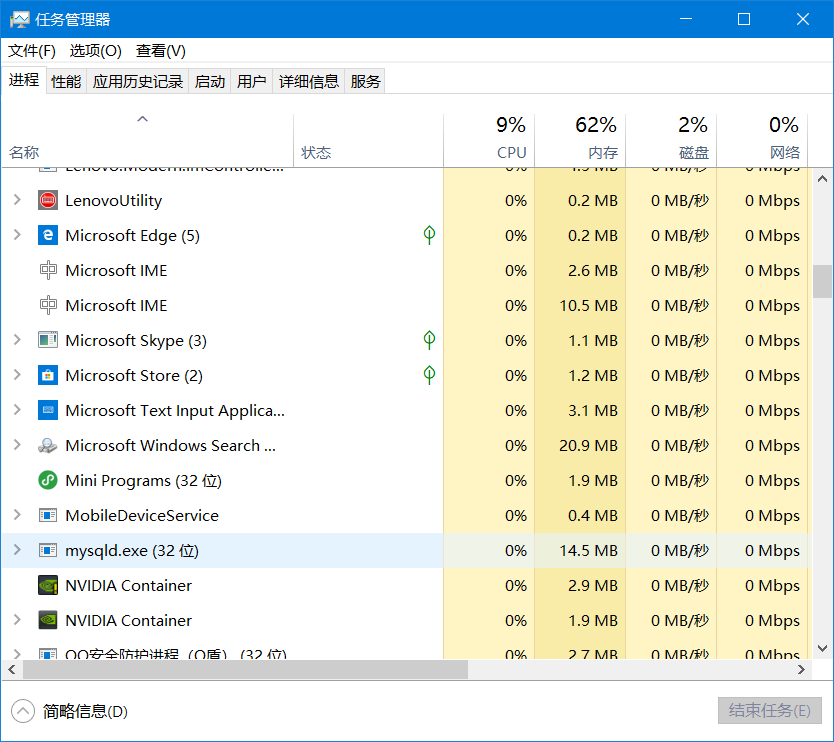This screenshot has height=742, width=834.
Task: Expand the mysqld.exe (32 位) group
Action: (x=17, y=550)
